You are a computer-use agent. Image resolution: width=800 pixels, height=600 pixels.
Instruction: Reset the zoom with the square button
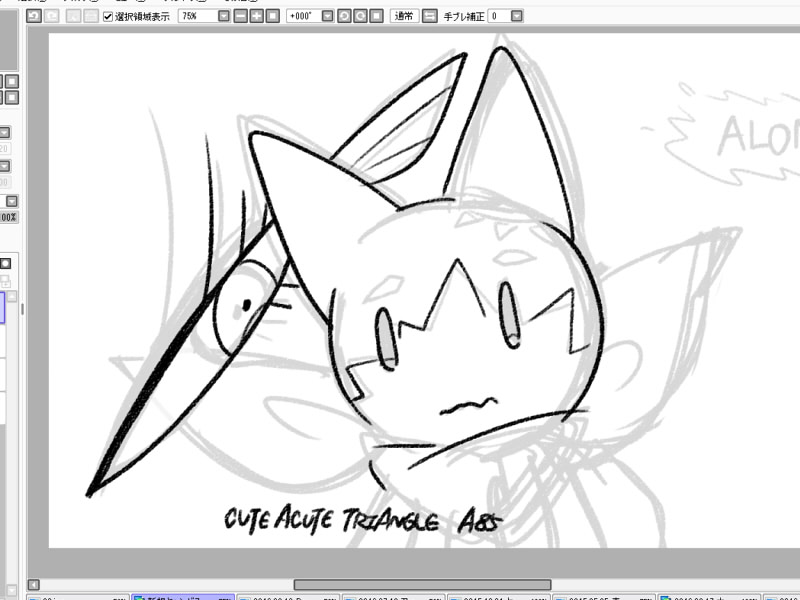click(273, 16)
